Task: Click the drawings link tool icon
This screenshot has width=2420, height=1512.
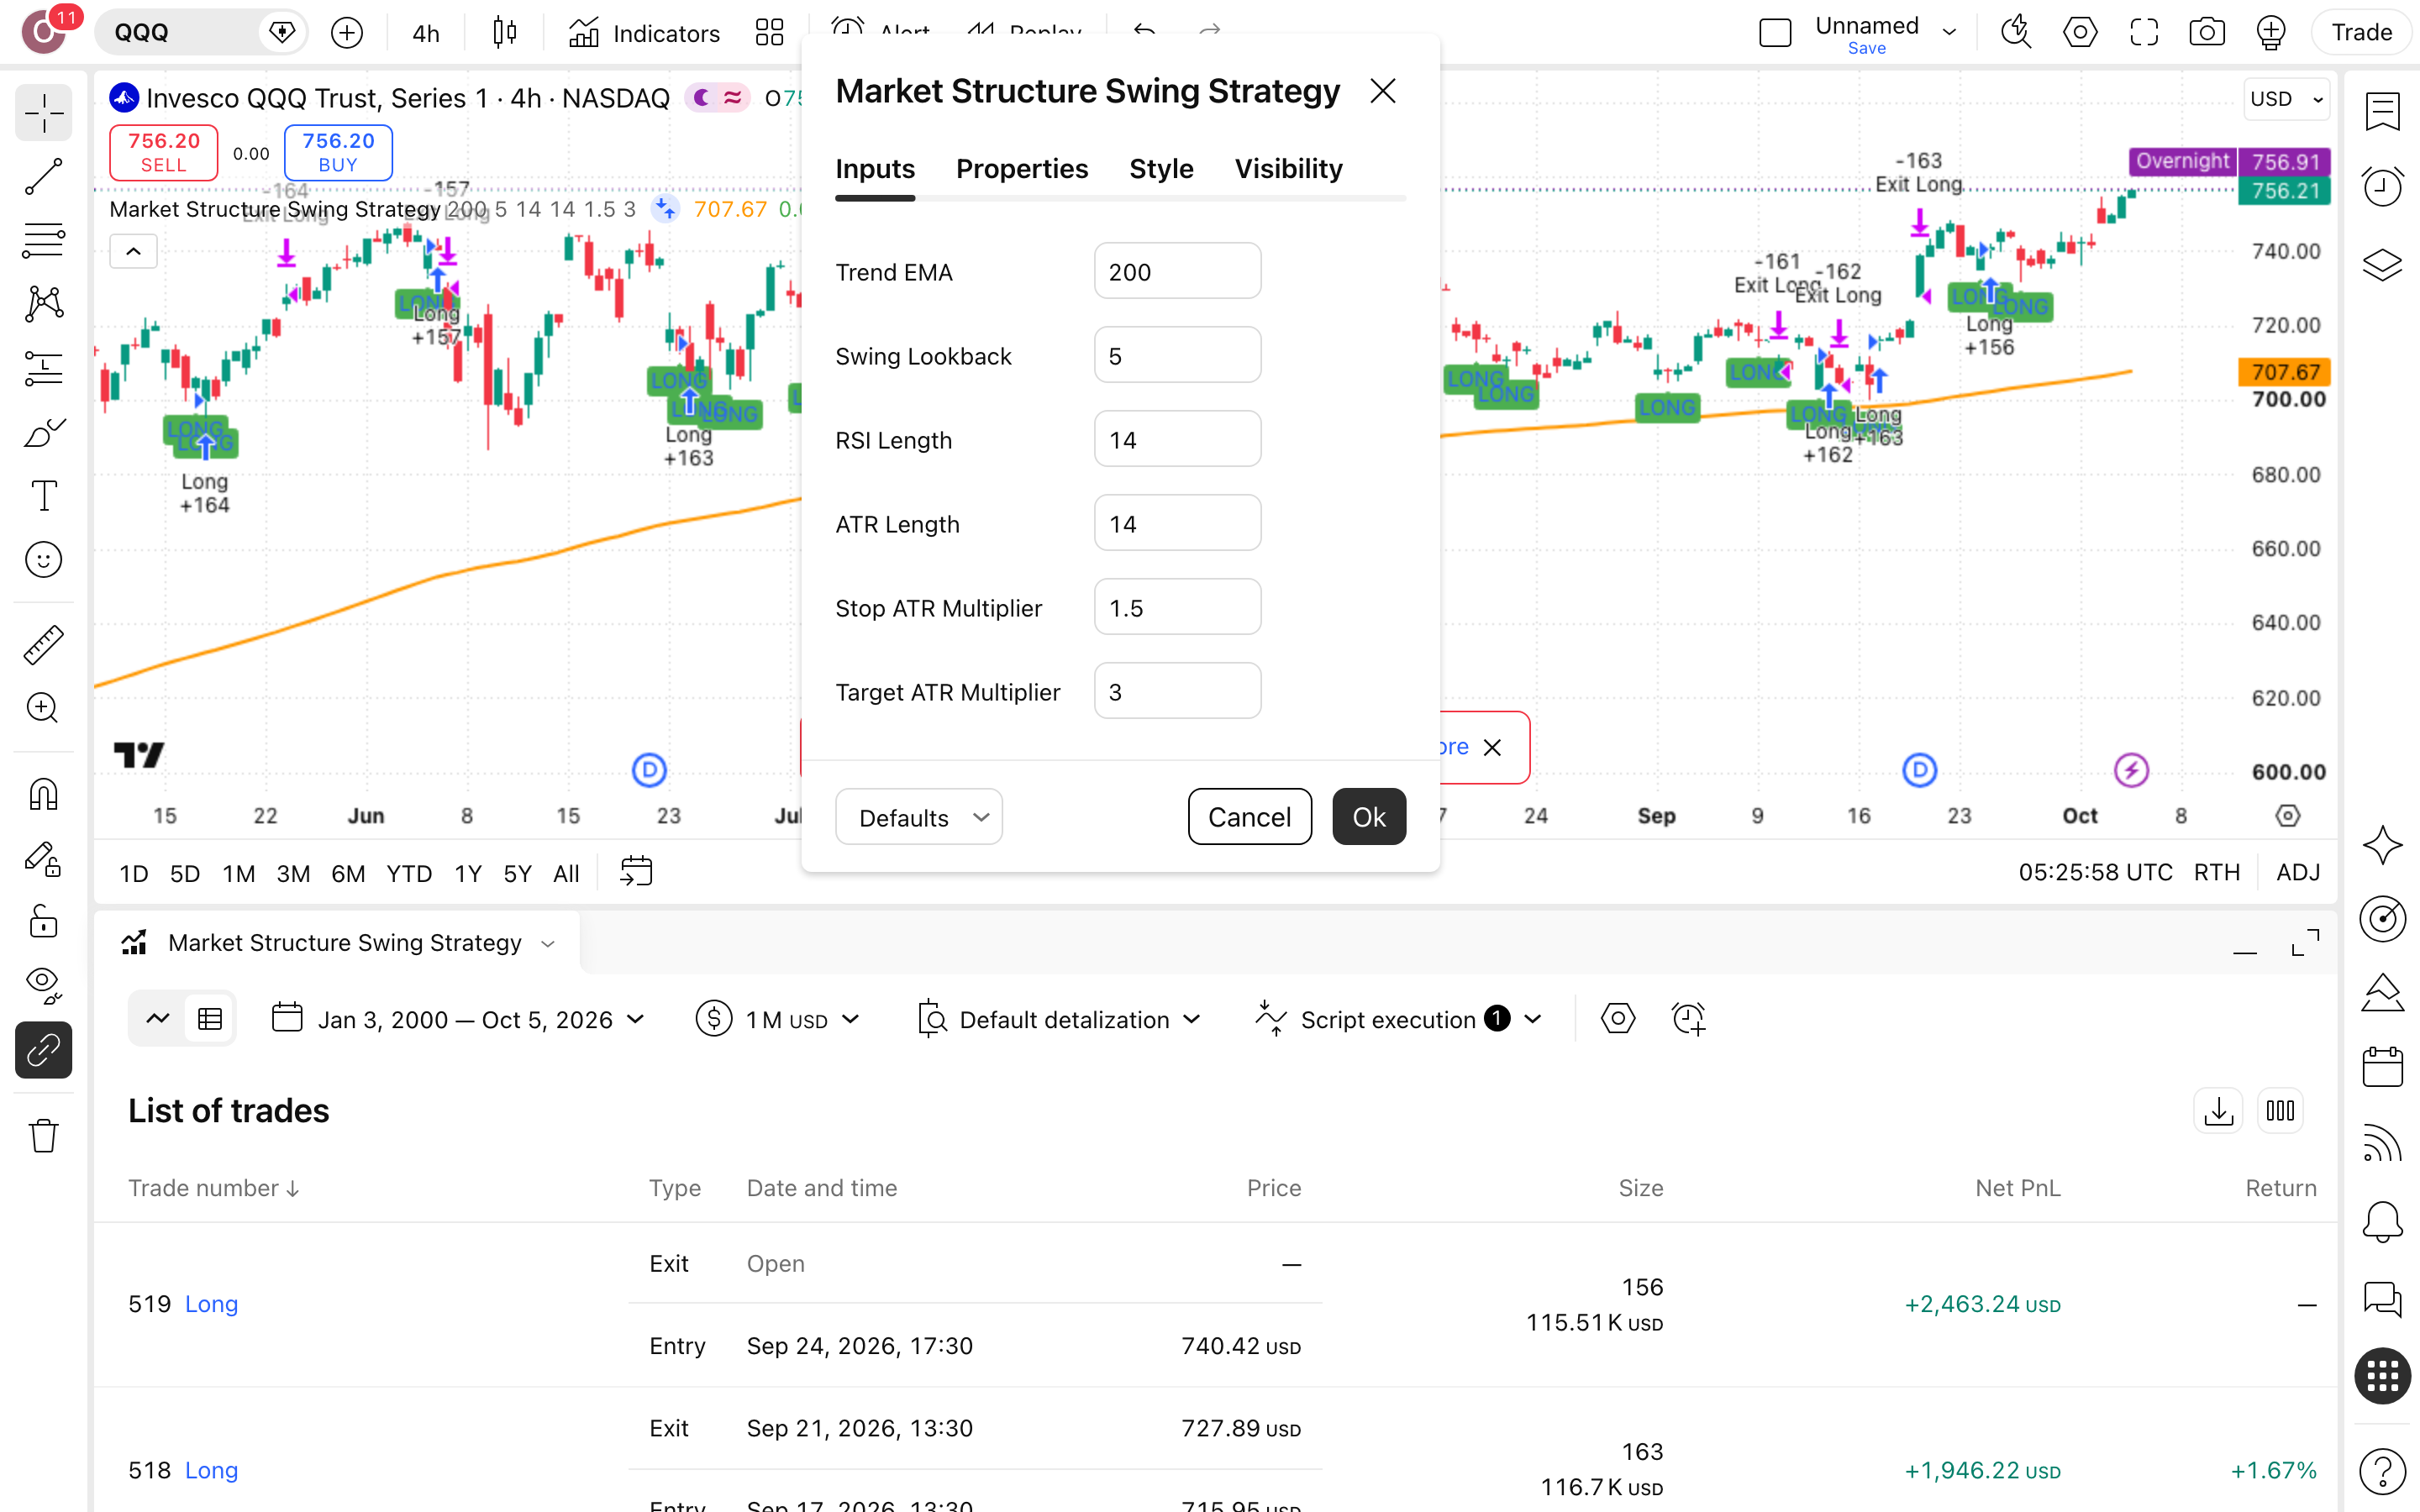Action: click(44, 1050)
